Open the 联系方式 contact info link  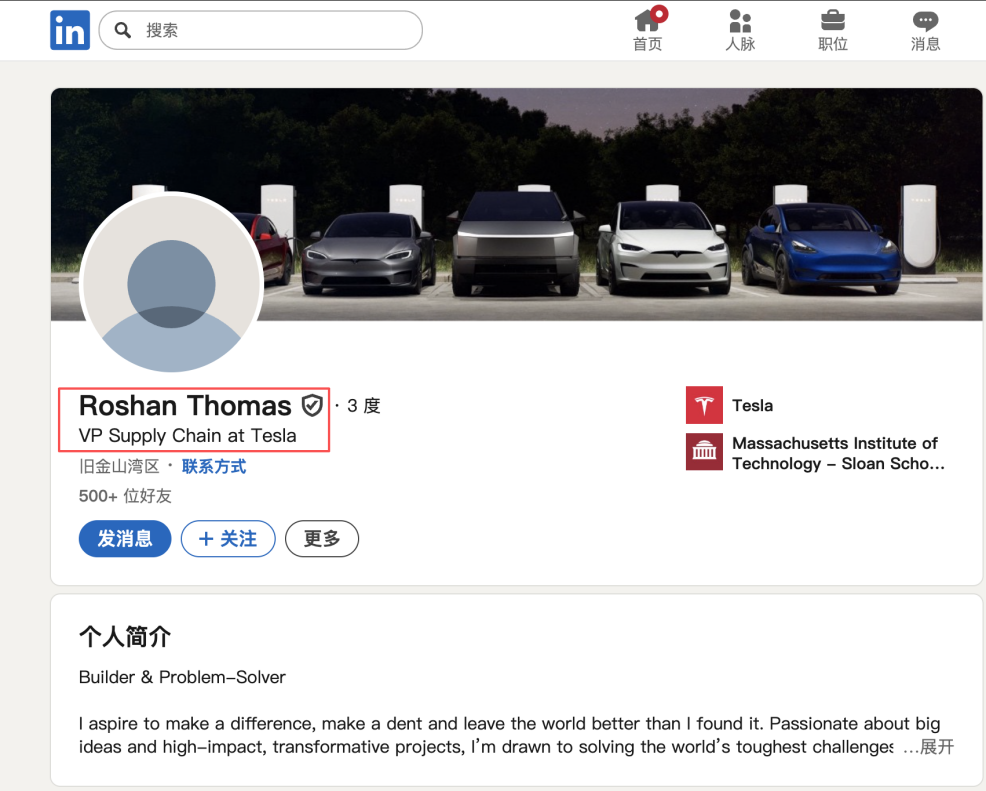tap(214, 466)
